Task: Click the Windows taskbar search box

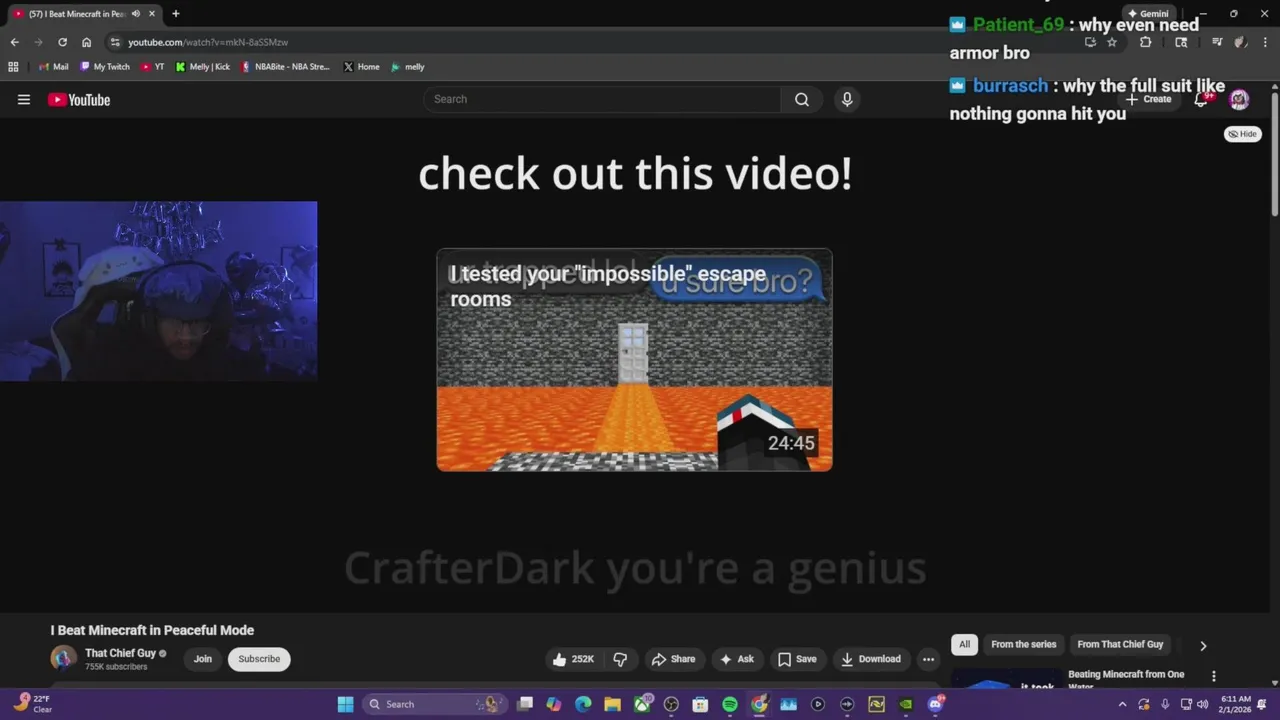Action: pos(433,704)
